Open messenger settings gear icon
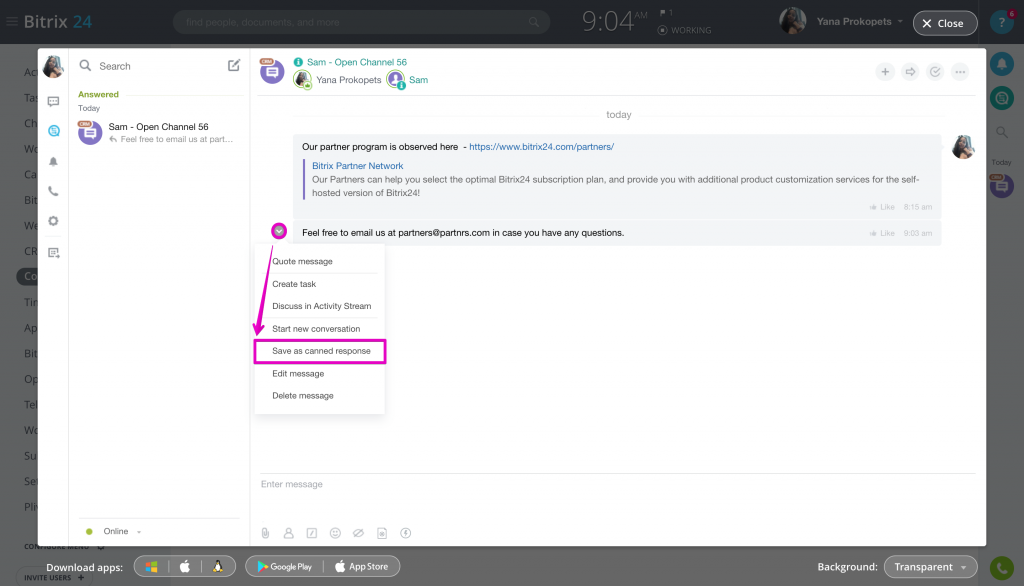 point(54,221)
